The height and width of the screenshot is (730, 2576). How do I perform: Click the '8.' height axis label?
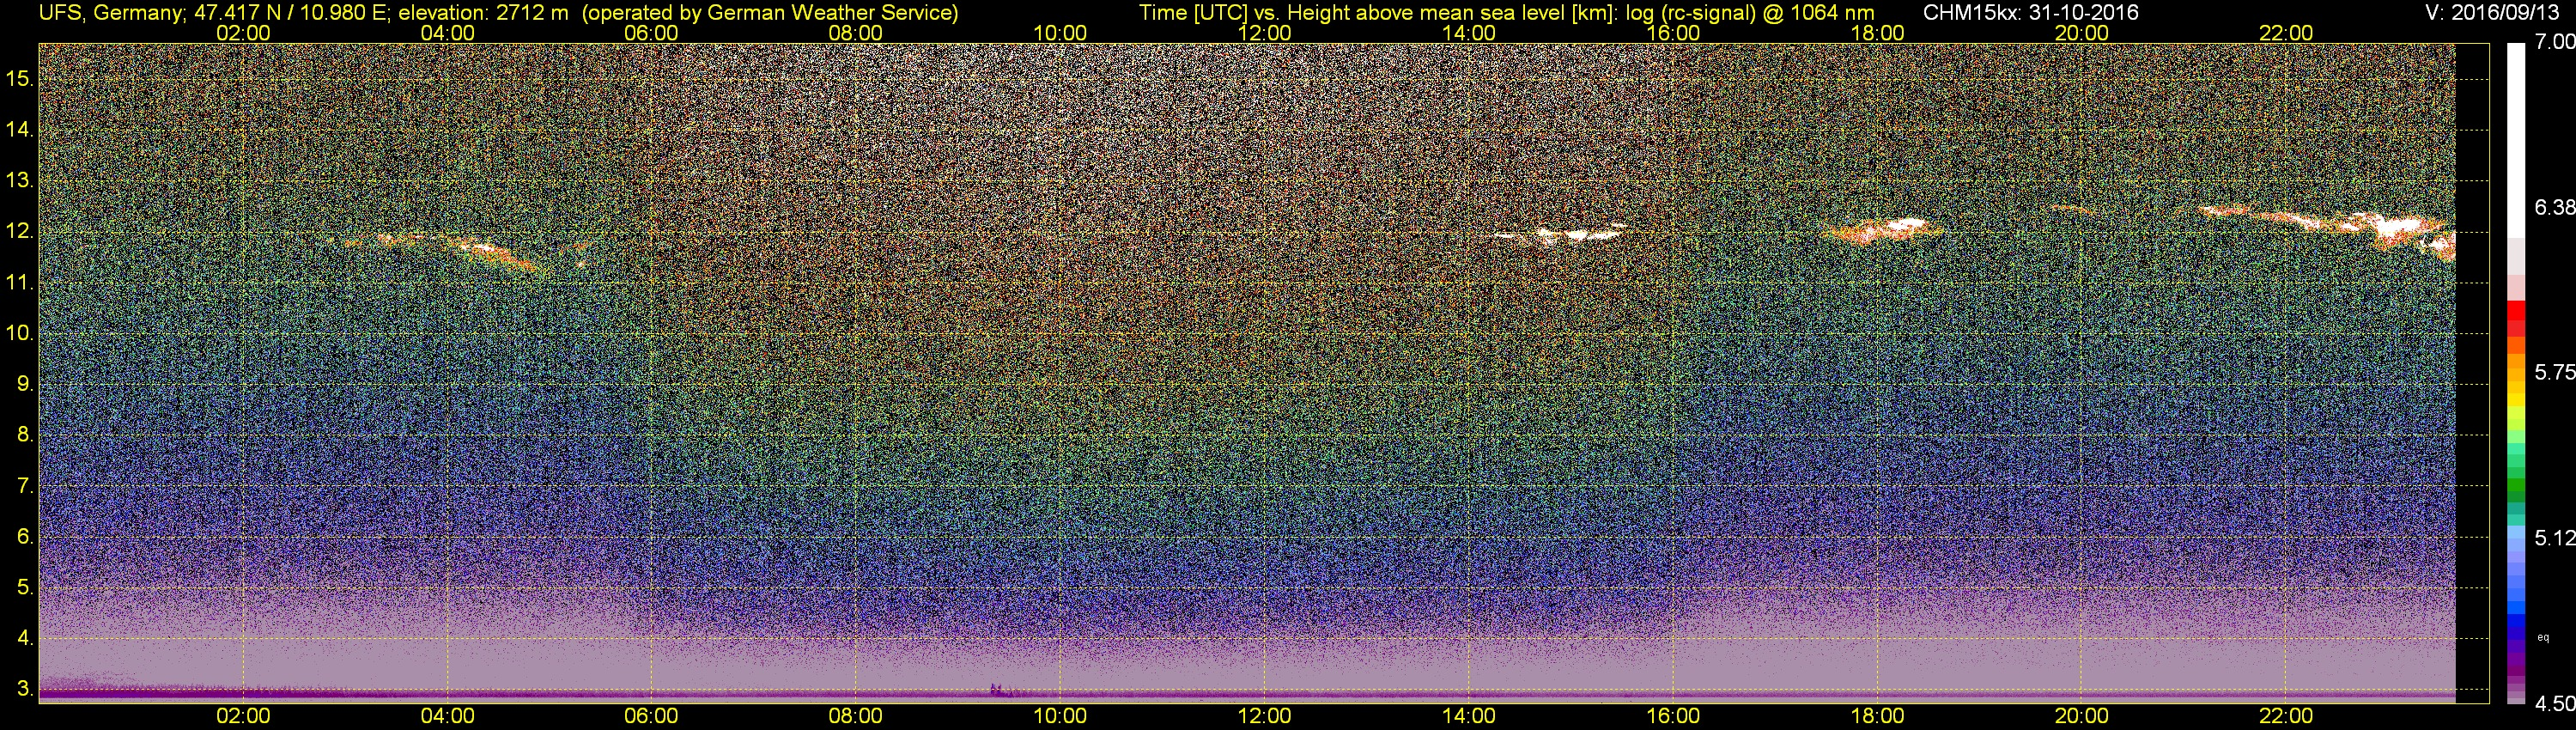[x=25, y=435]
